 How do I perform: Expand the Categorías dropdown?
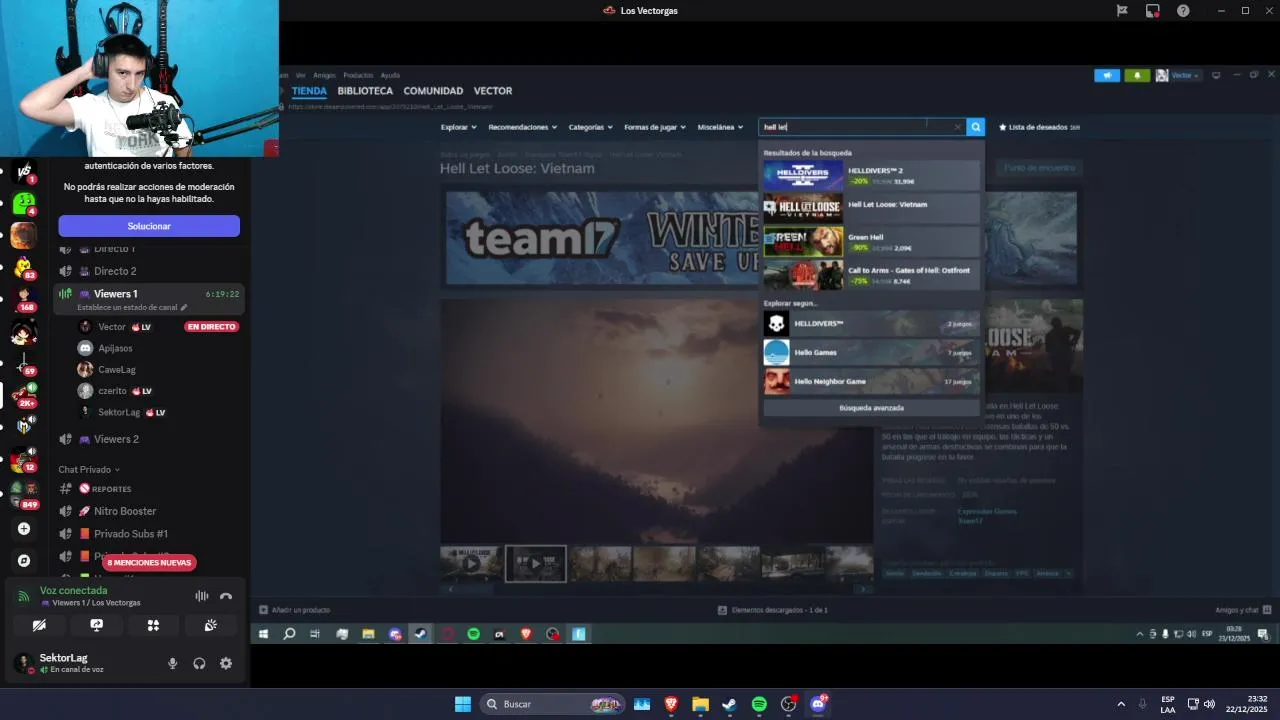(x=591, y=127)
